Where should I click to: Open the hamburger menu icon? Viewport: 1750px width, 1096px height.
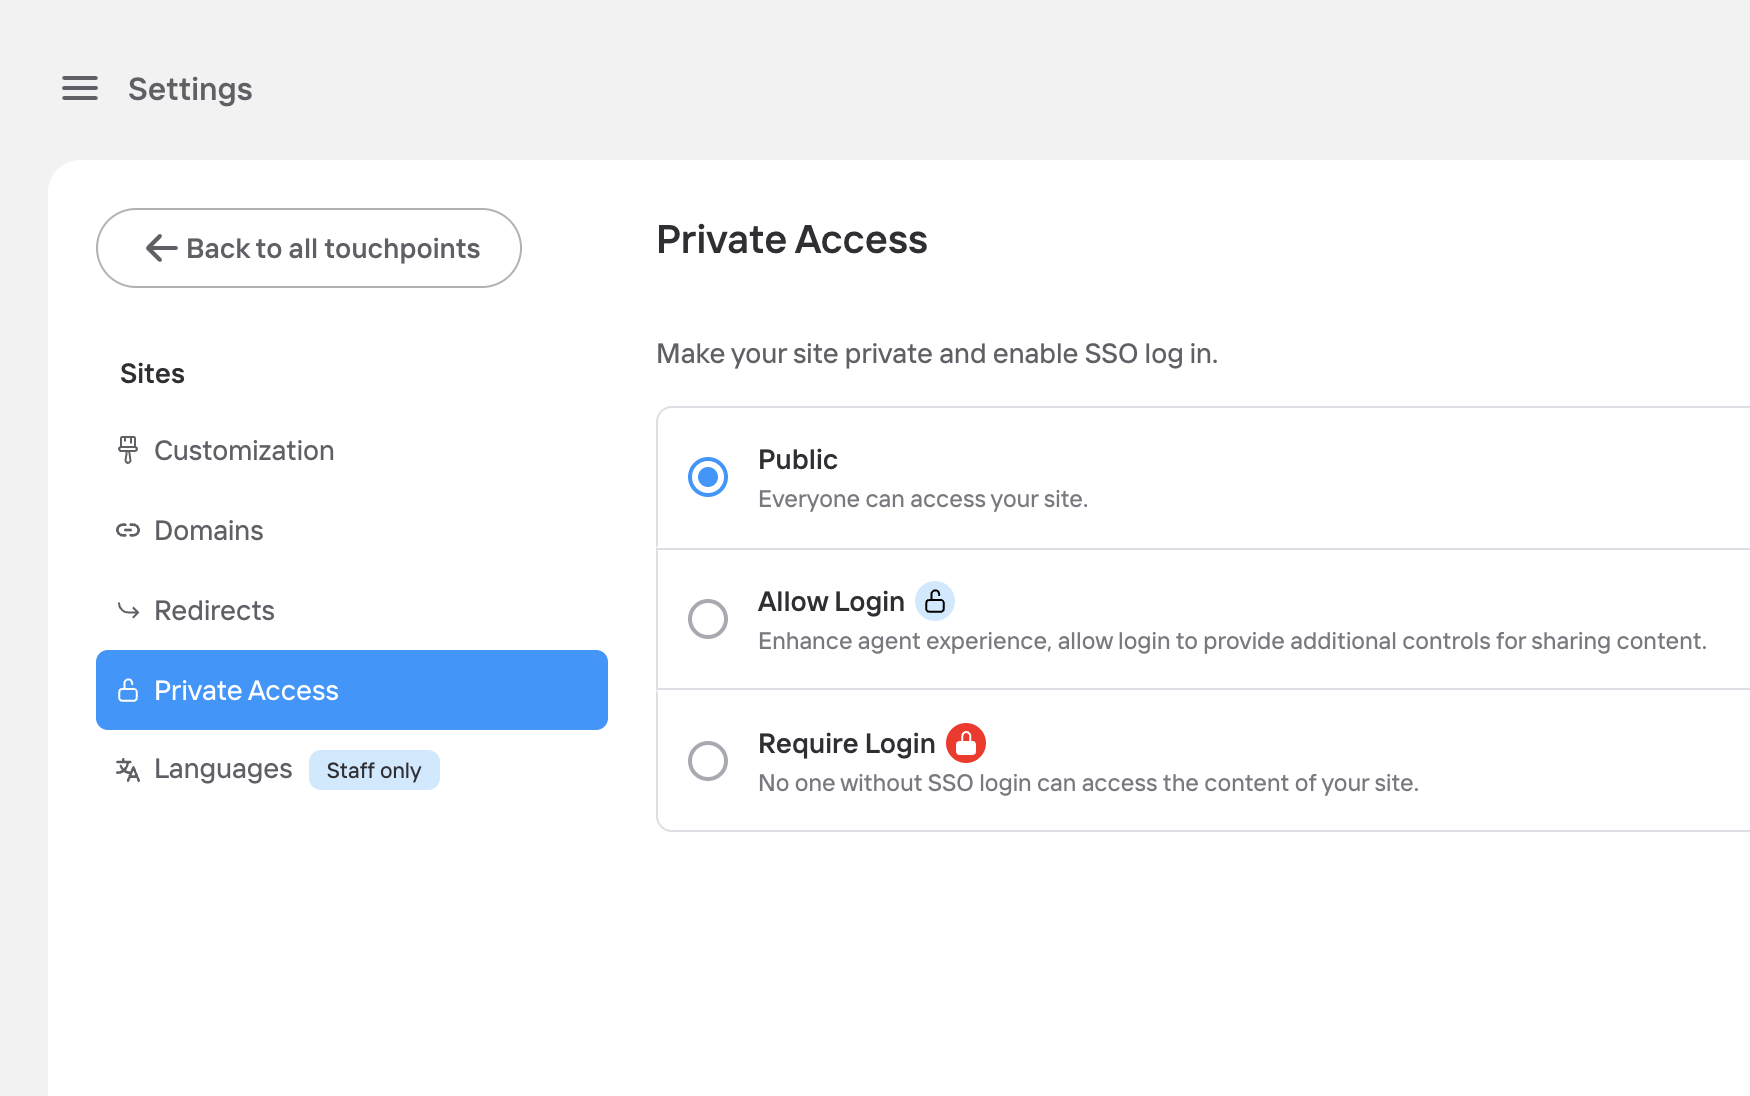click(80, 88)
